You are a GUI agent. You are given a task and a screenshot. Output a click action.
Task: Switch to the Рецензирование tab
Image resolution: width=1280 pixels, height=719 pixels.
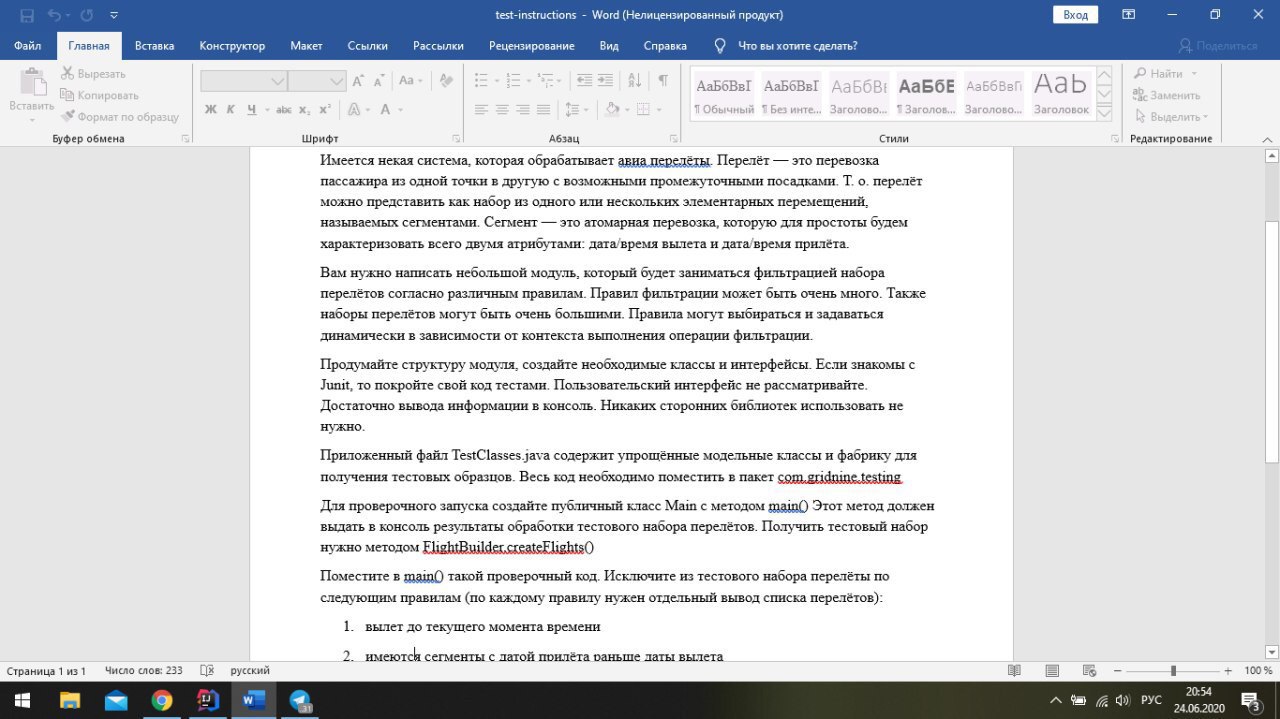531,46
